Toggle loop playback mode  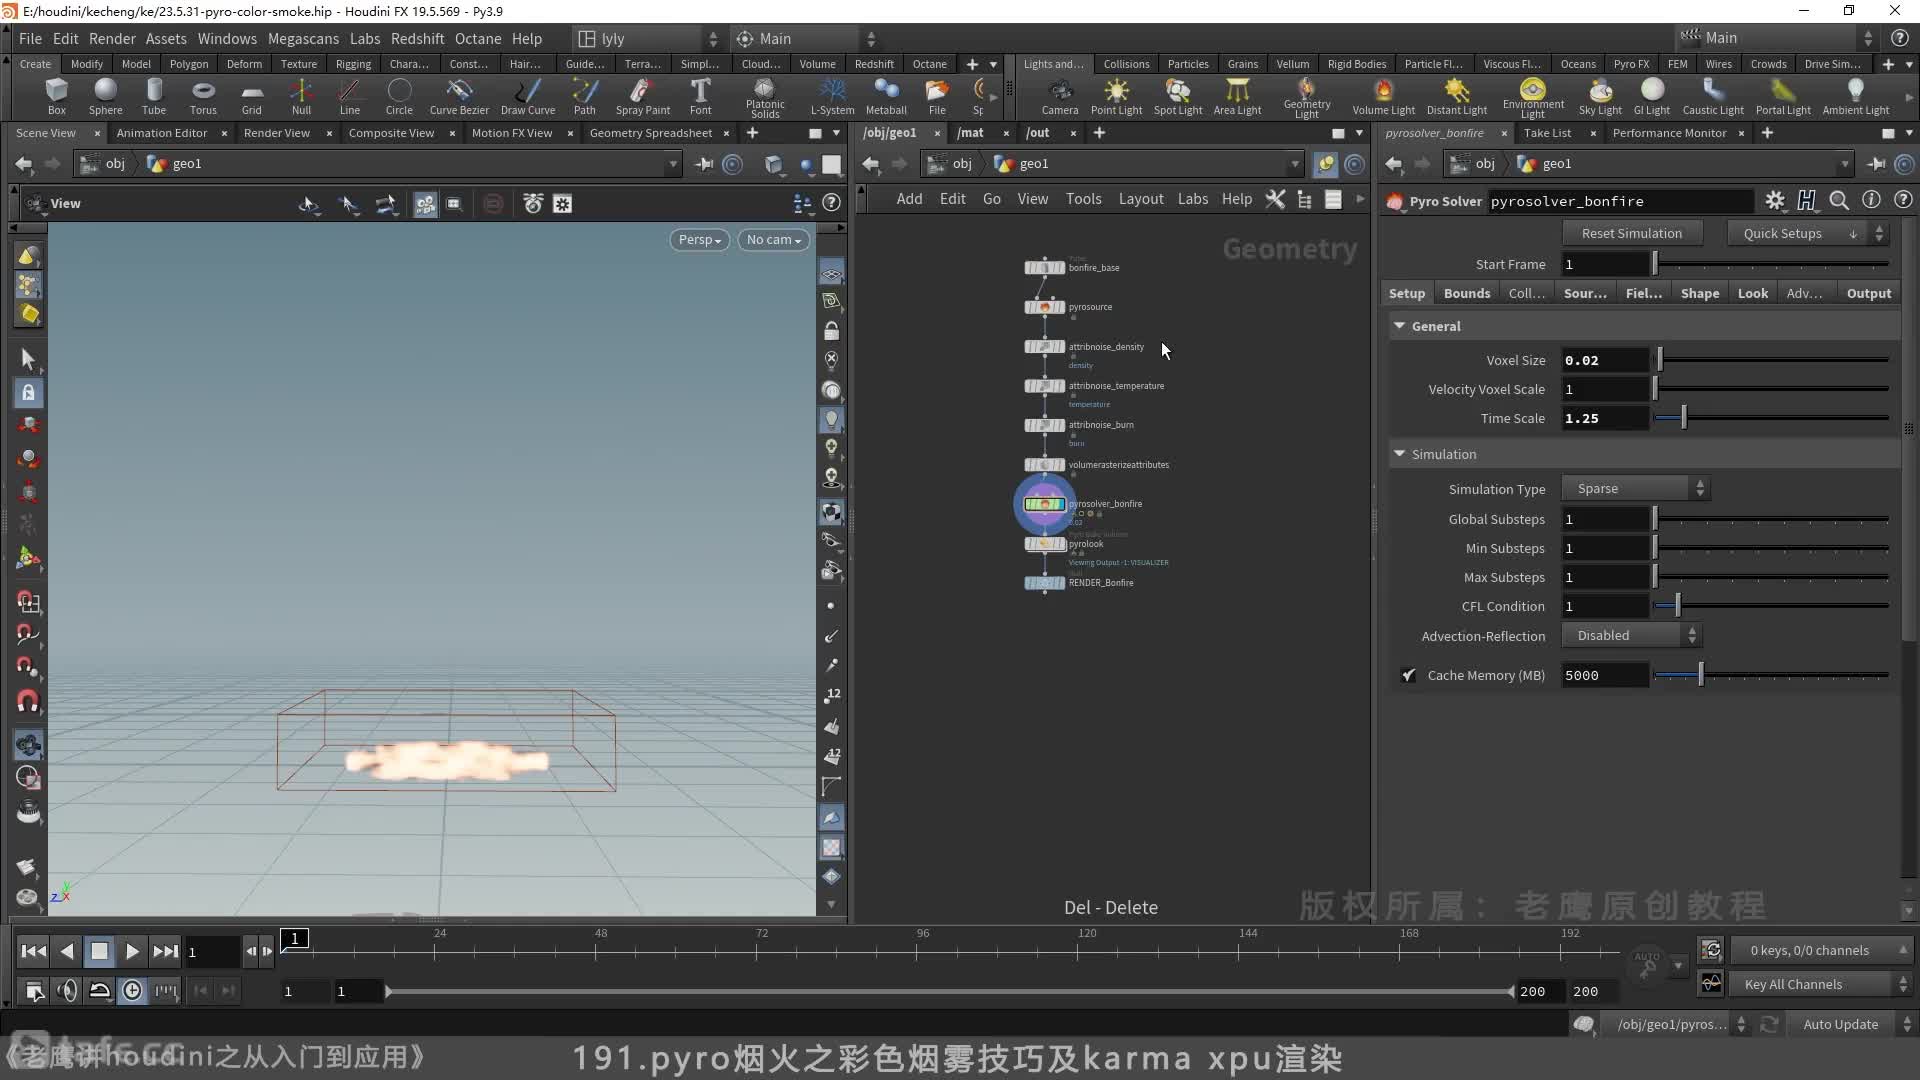pos(100,990)
